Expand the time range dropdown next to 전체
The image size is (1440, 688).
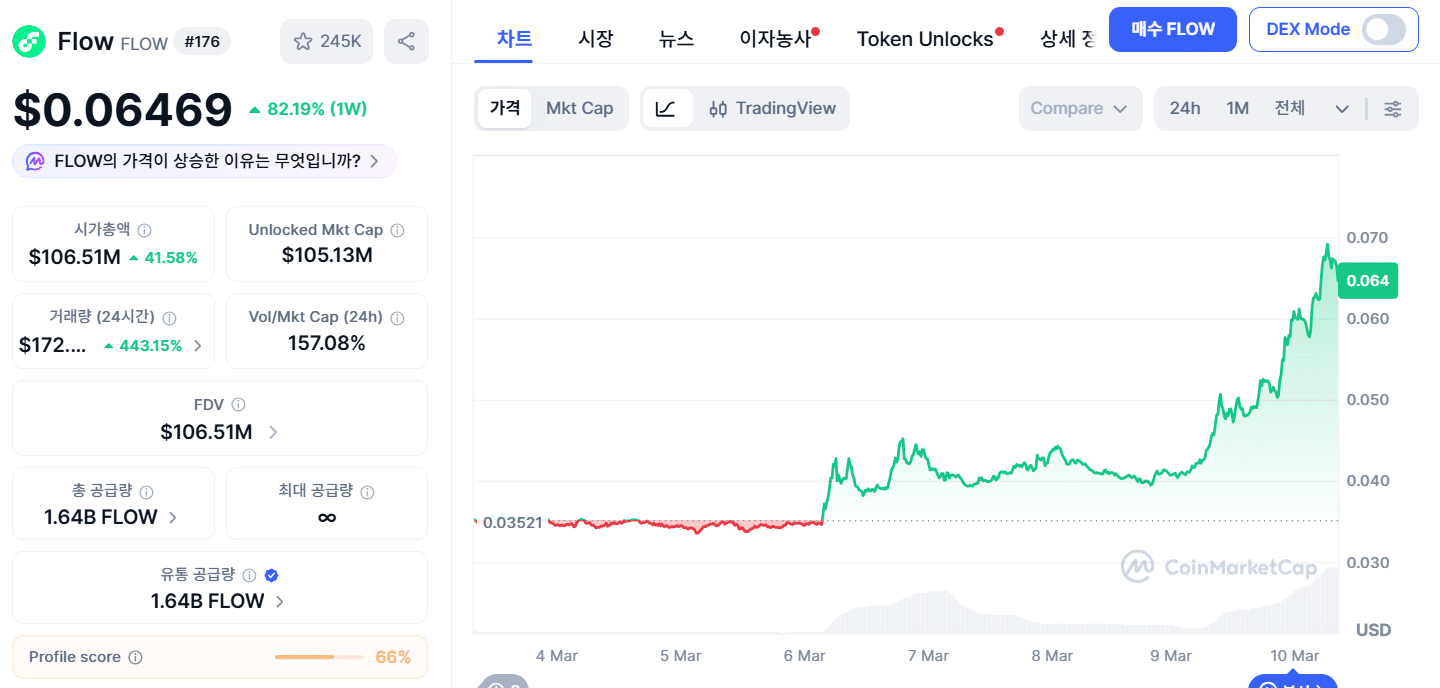(1341, 108)
